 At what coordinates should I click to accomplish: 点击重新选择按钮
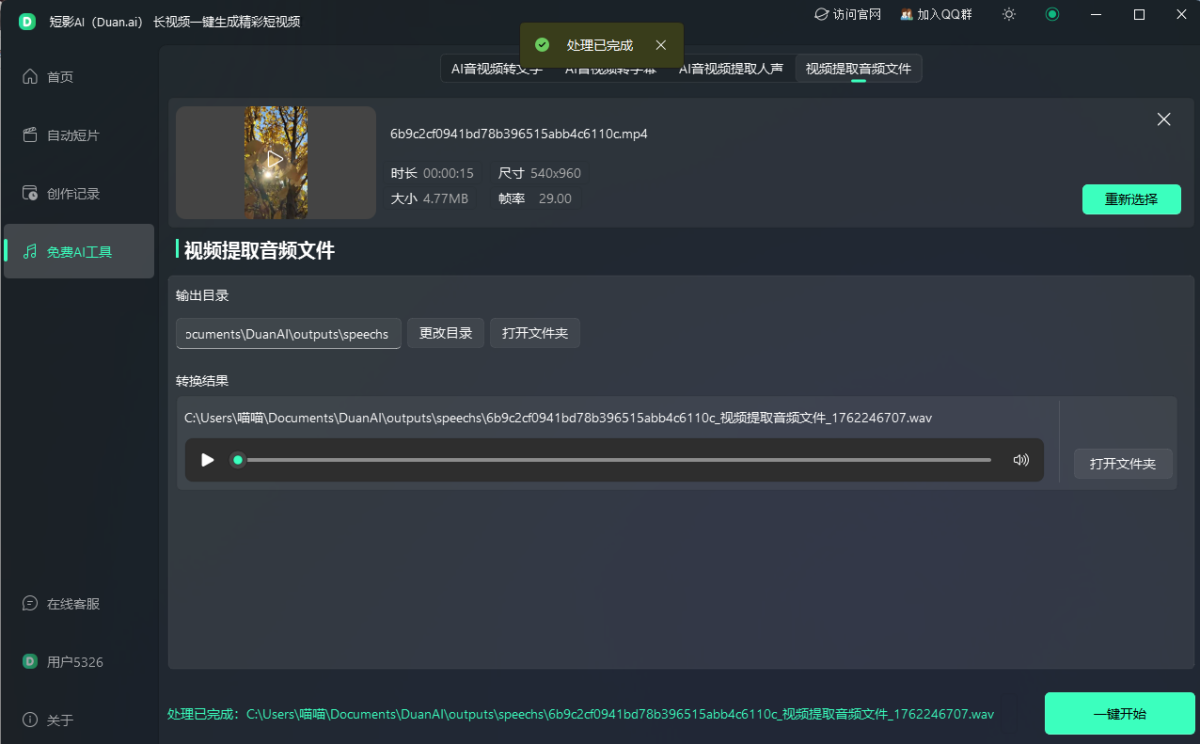[x=1131, y=199]
